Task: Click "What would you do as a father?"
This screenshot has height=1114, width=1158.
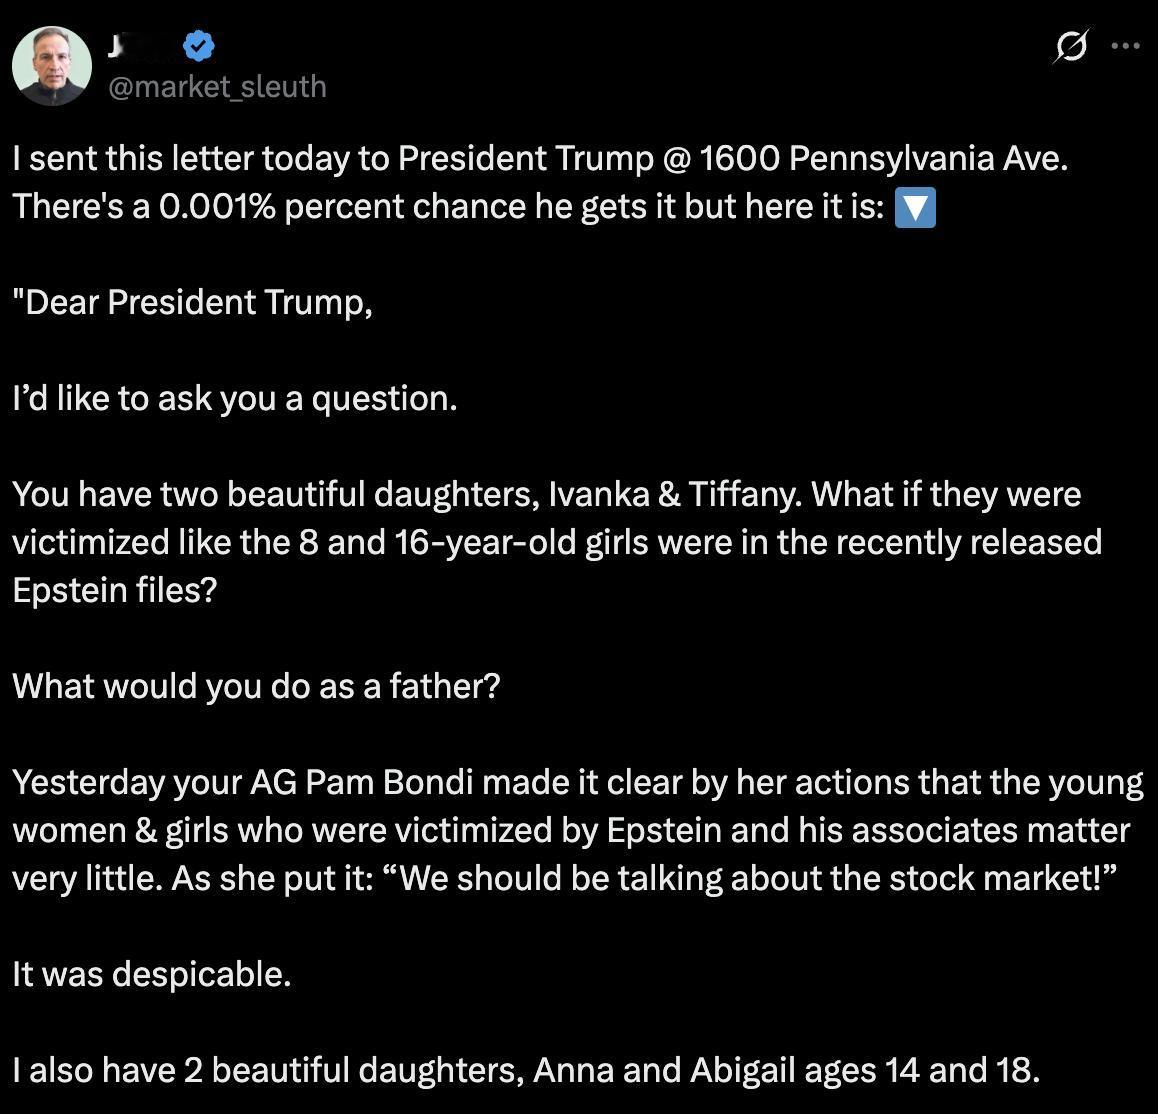Action: [255, 686]
